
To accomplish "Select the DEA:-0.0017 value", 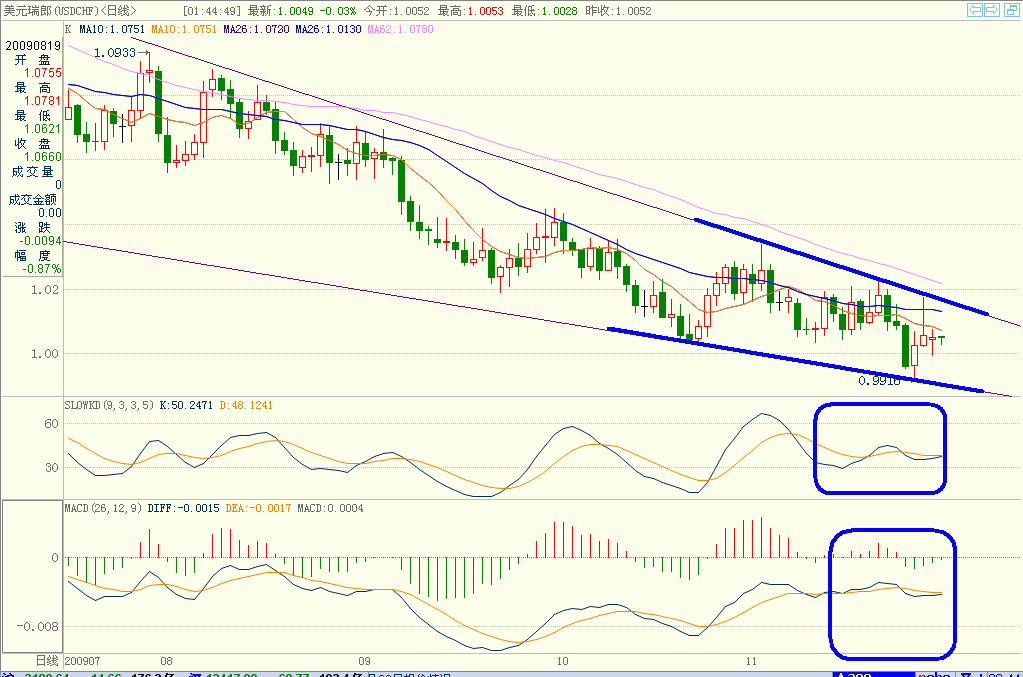I will (258, 509).
